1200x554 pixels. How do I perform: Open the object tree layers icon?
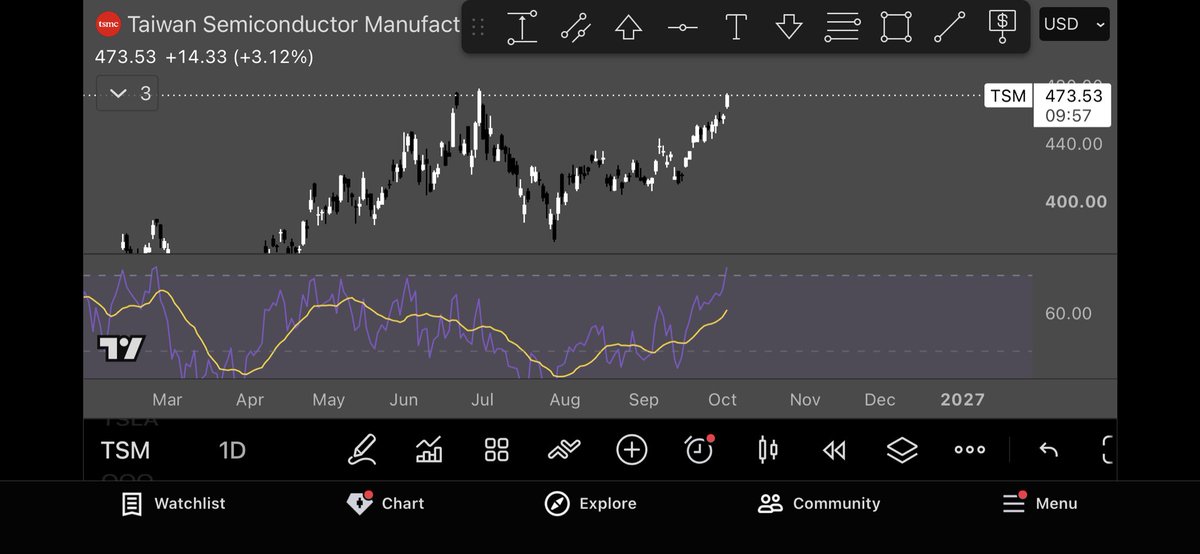(x=902, y=451)
